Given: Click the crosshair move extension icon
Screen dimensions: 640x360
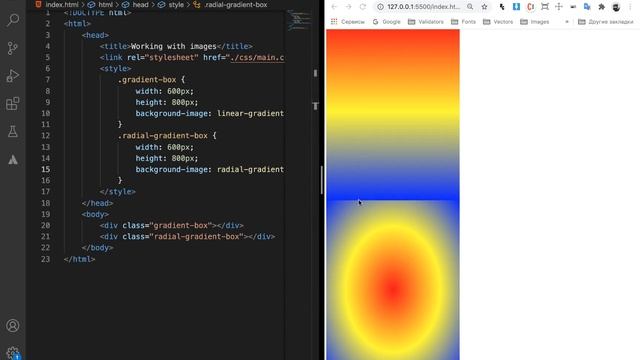Looking at the screenshot, I should click(x=559, y=7).
